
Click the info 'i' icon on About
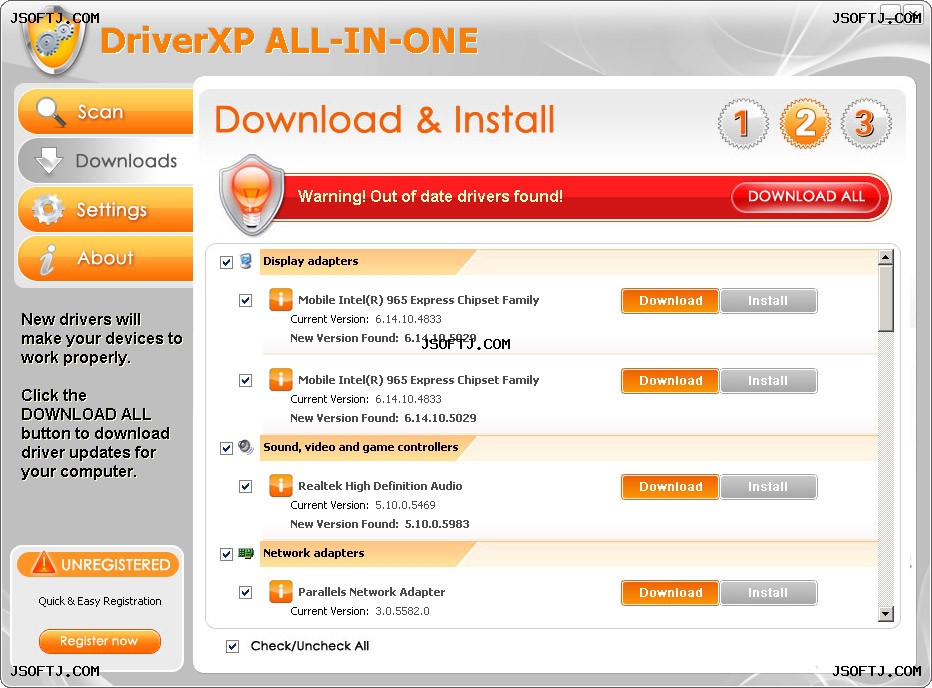(48, 259)
